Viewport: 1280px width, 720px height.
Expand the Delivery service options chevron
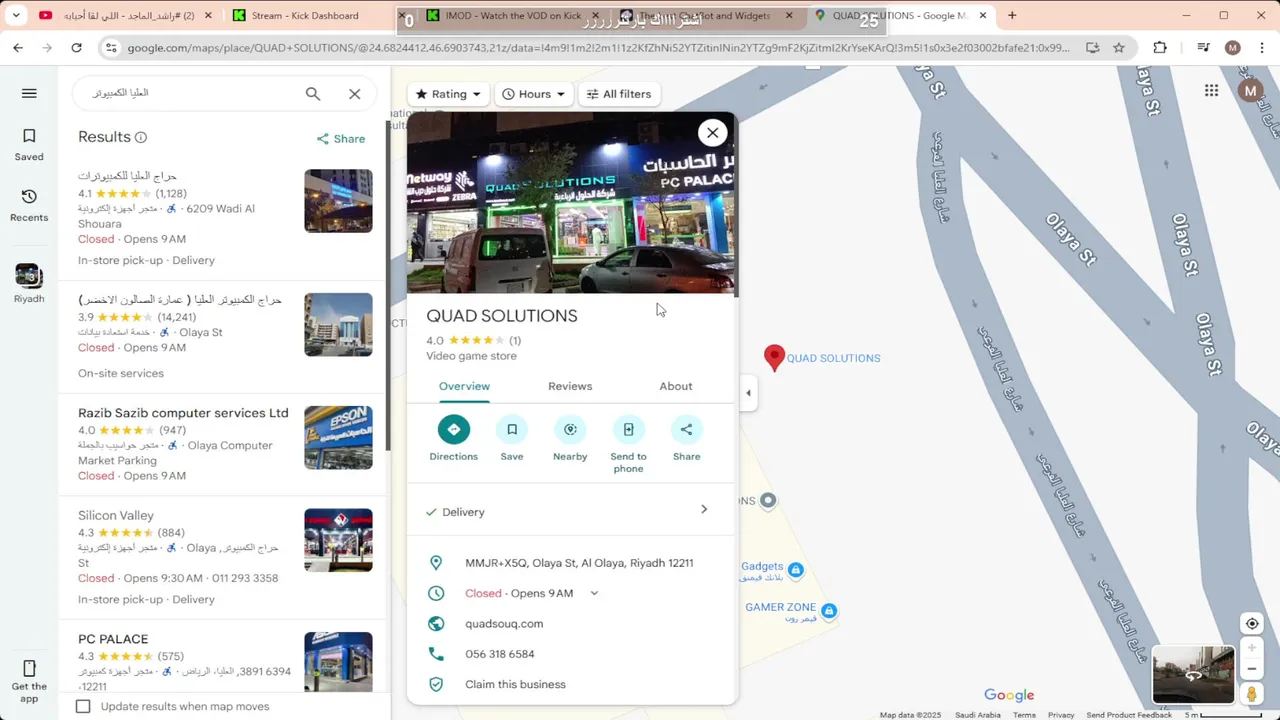pos(704,510)
